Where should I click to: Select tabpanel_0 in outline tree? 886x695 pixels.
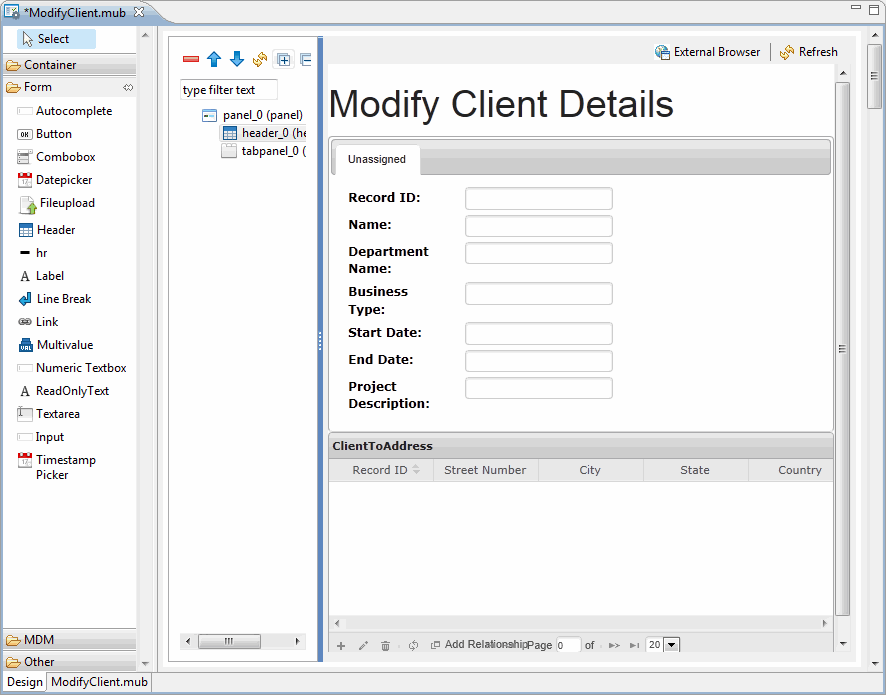point(264,151)
